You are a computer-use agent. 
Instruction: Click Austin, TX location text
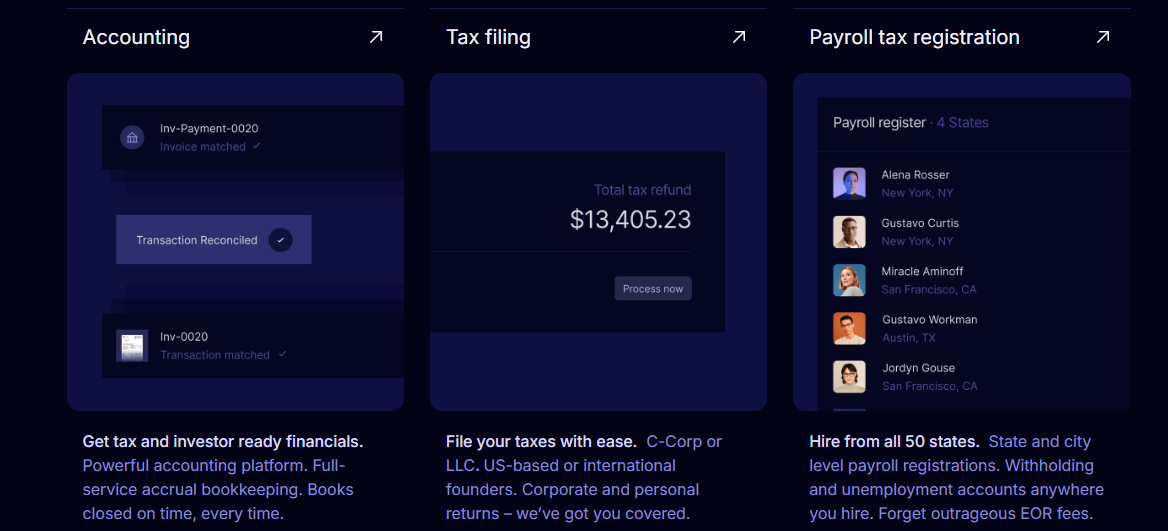[x=909, y=338]
